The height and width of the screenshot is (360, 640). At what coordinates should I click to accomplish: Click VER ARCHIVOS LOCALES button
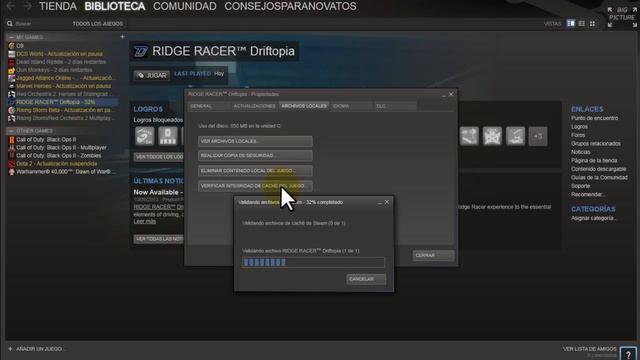coord(256,141)
